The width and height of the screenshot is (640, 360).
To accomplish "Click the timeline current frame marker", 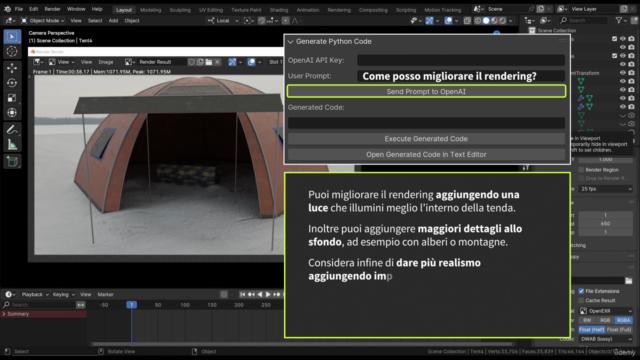I will [131, 305].
